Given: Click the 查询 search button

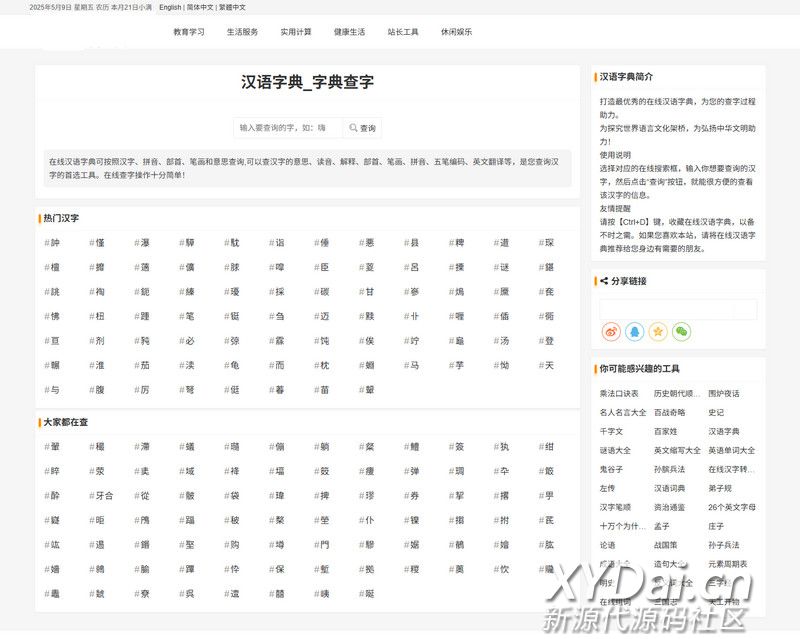Looking at the screenshot, I should (362, 128).
